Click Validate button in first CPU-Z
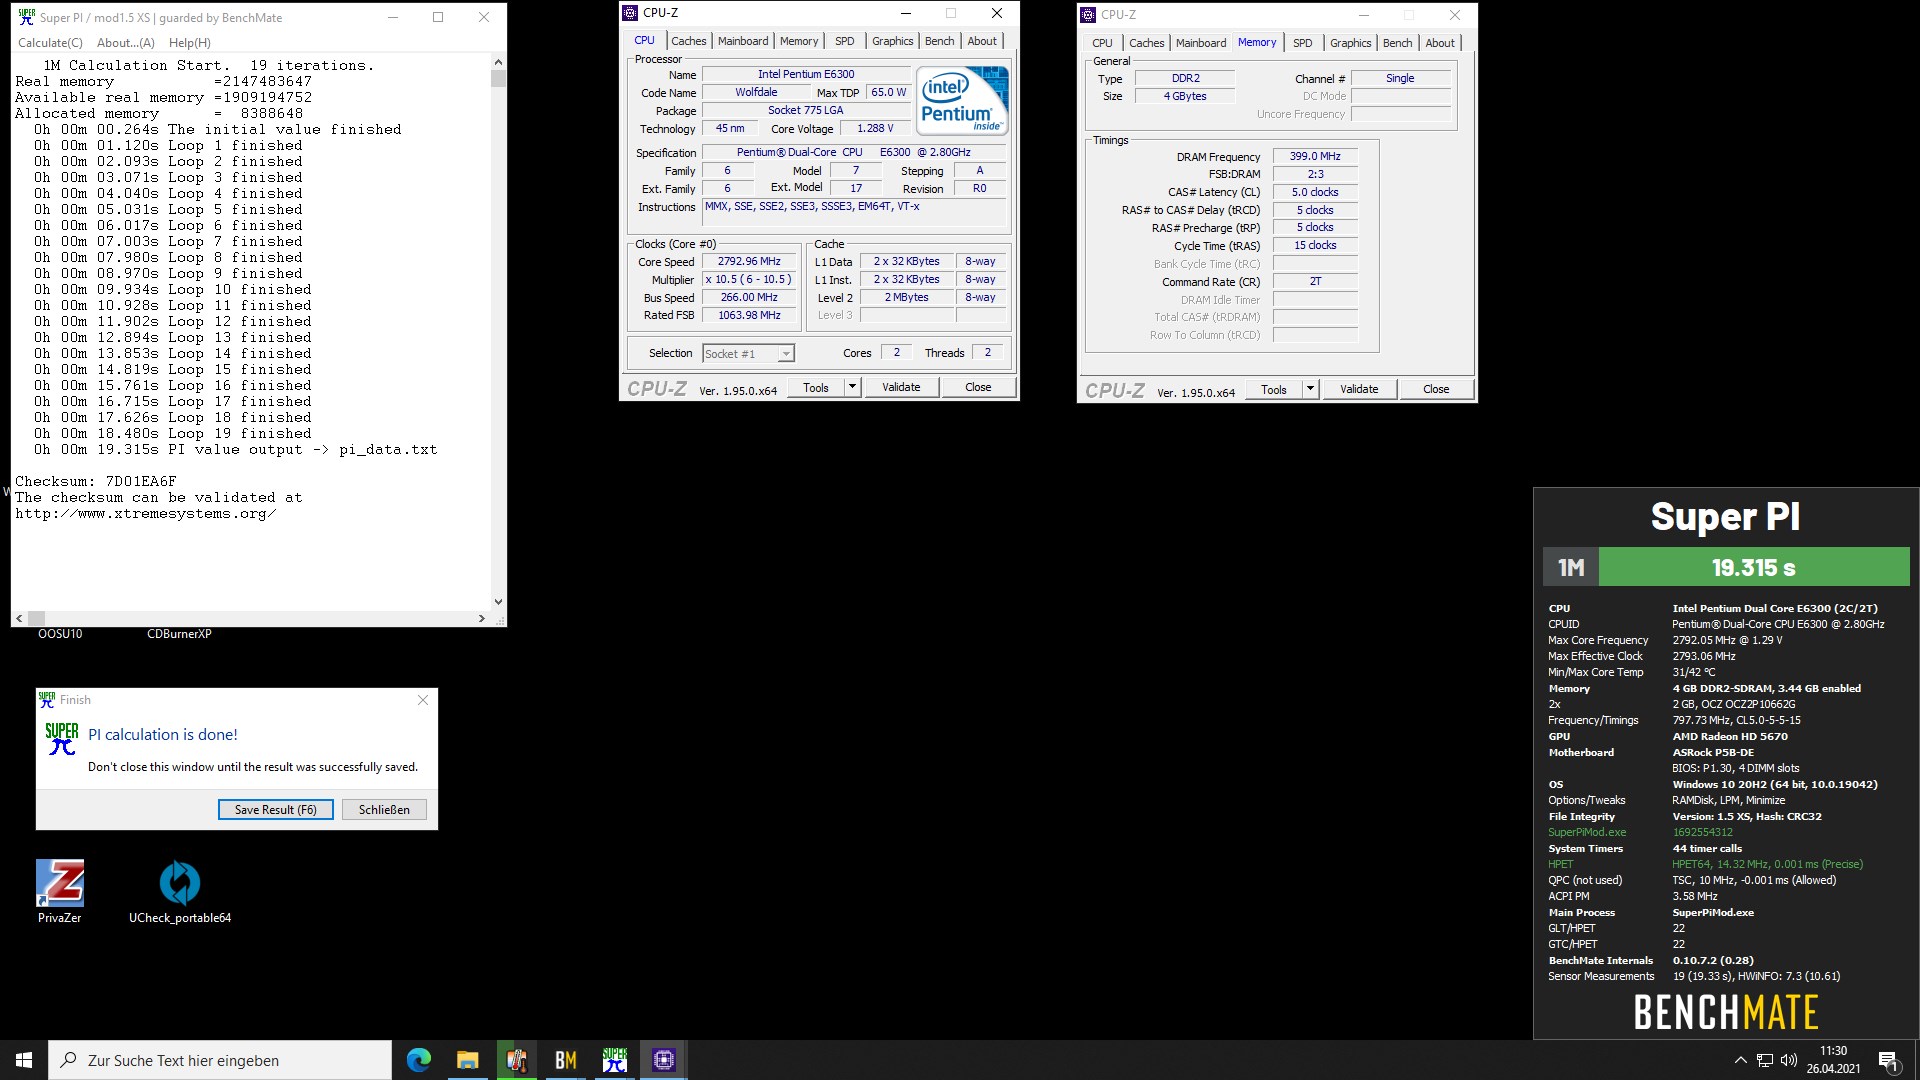This screenshot has width=1920, height=1080. click(901, 387)
